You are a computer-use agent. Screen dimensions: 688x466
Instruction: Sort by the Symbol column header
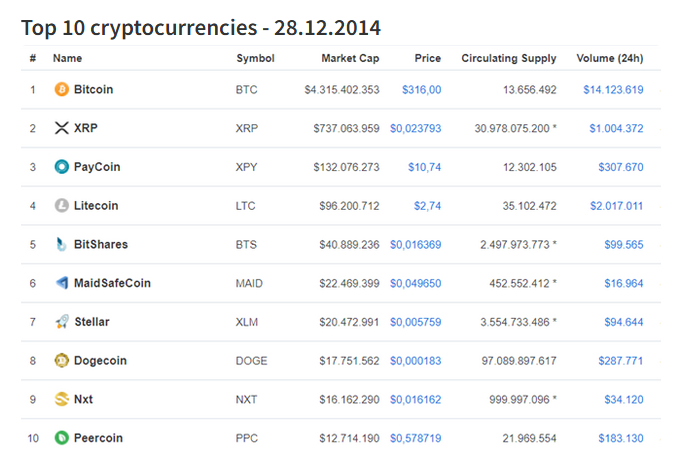tap(255, 58)
